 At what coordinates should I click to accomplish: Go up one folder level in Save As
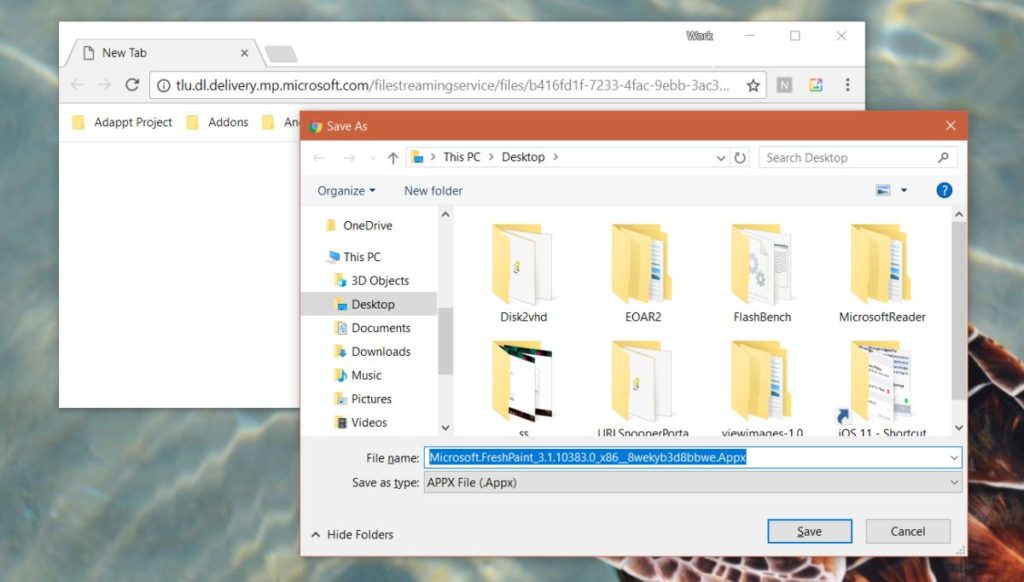[x=390, y=157]
